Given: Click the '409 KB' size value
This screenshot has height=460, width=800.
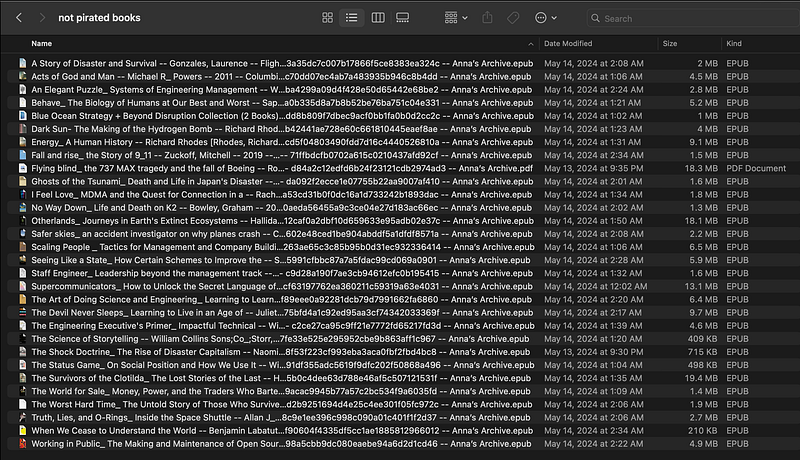Looking at the screenshot, I should (x=702, y=339).
